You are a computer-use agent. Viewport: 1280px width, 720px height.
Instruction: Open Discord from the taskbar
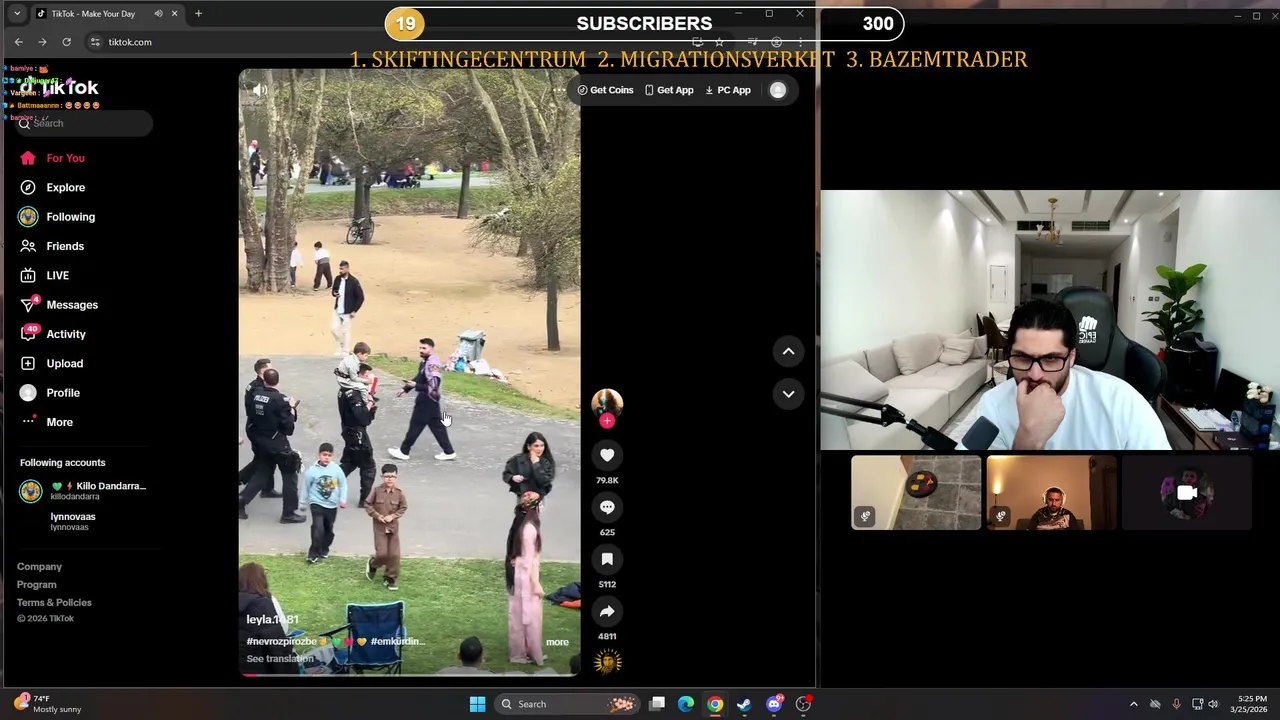(x=774, y=704)
